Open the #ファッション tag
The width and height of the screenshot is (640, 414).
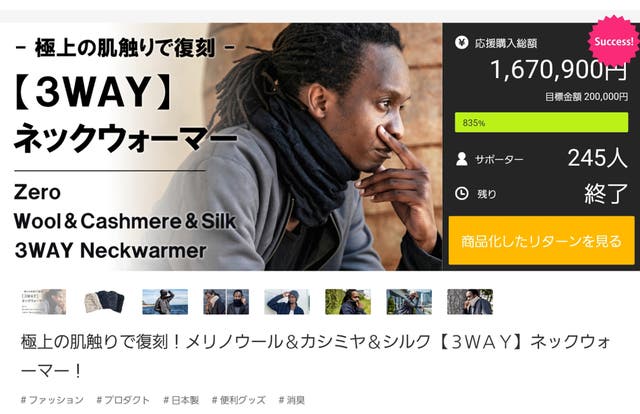[x=52, y=400]
